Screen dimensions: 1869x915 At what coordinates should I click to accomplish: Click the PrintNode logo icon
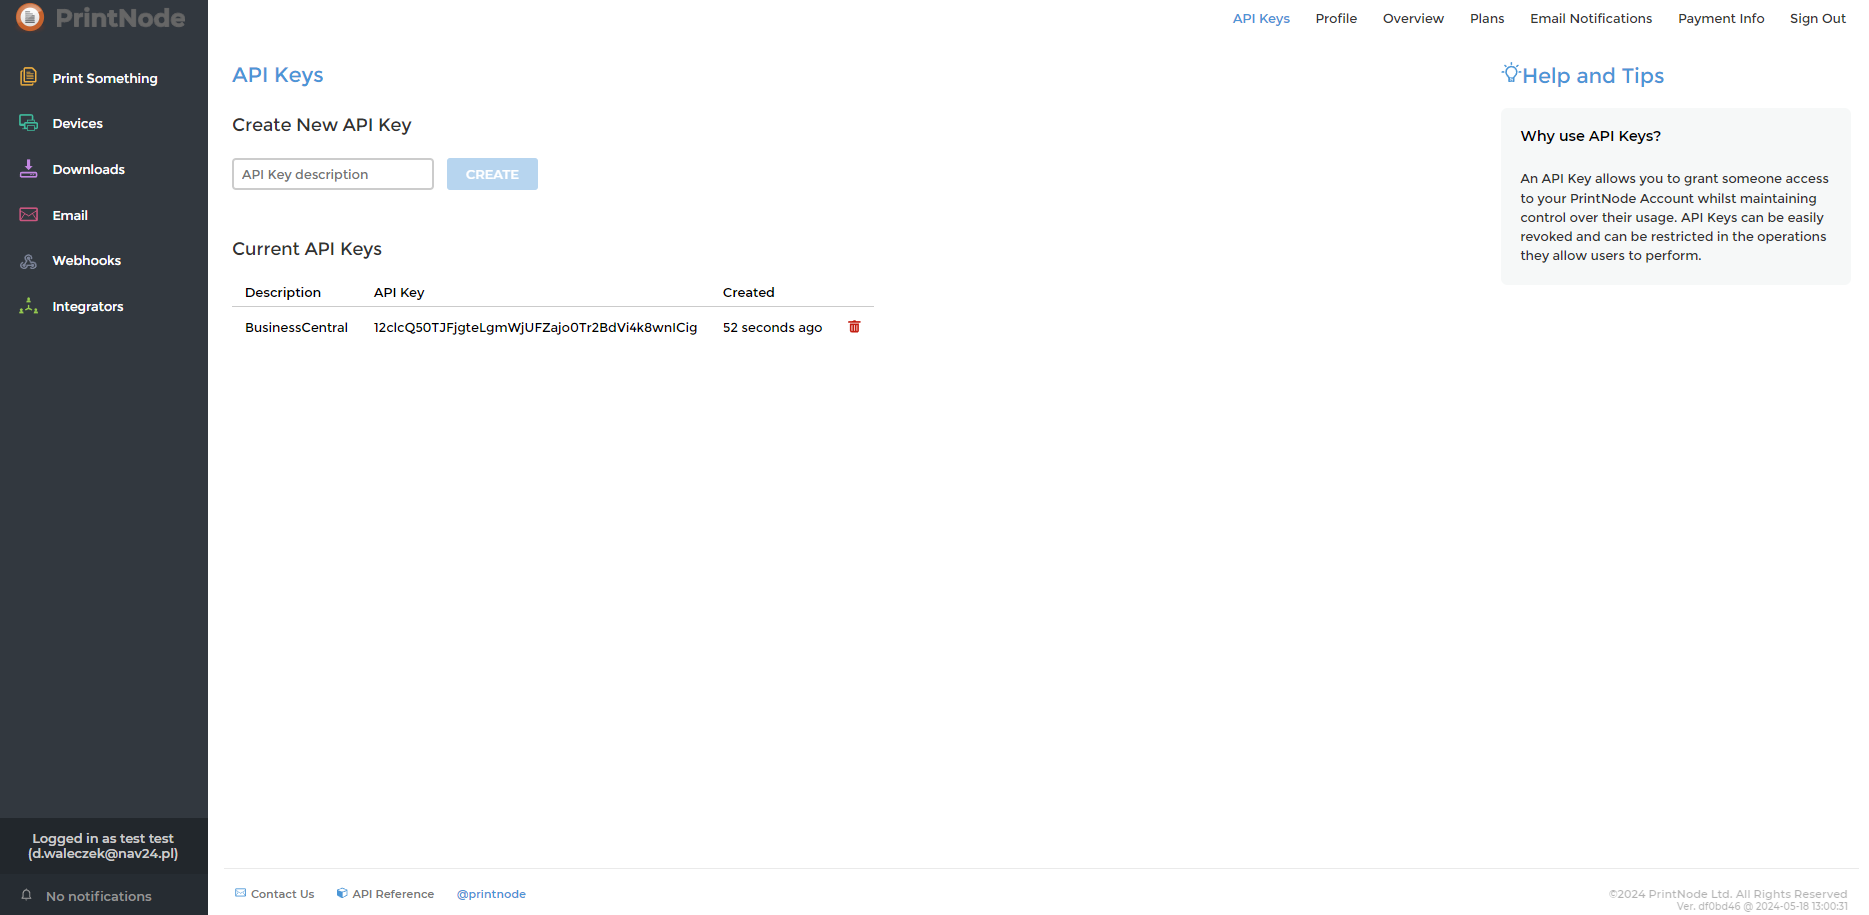point(30,17)
